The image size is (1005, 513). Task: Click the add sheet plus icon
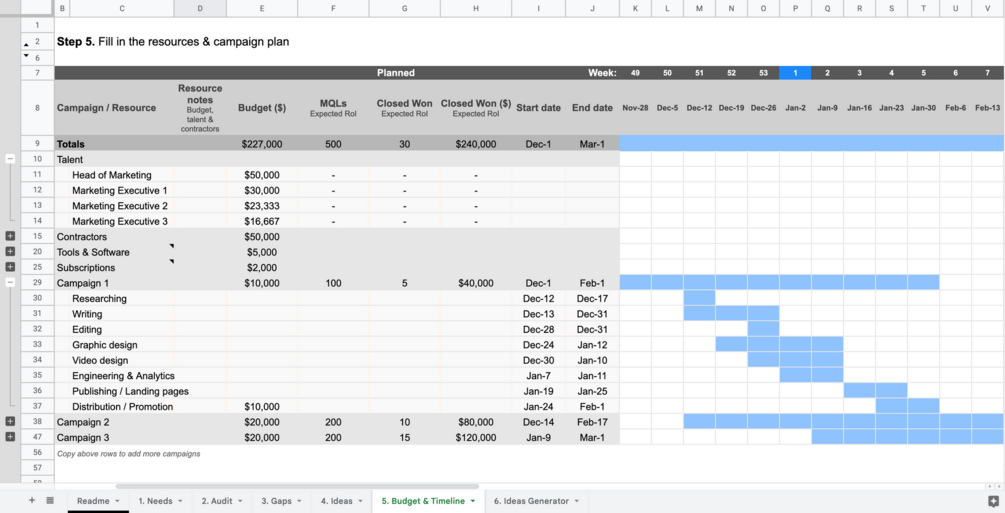coord(31,500)
